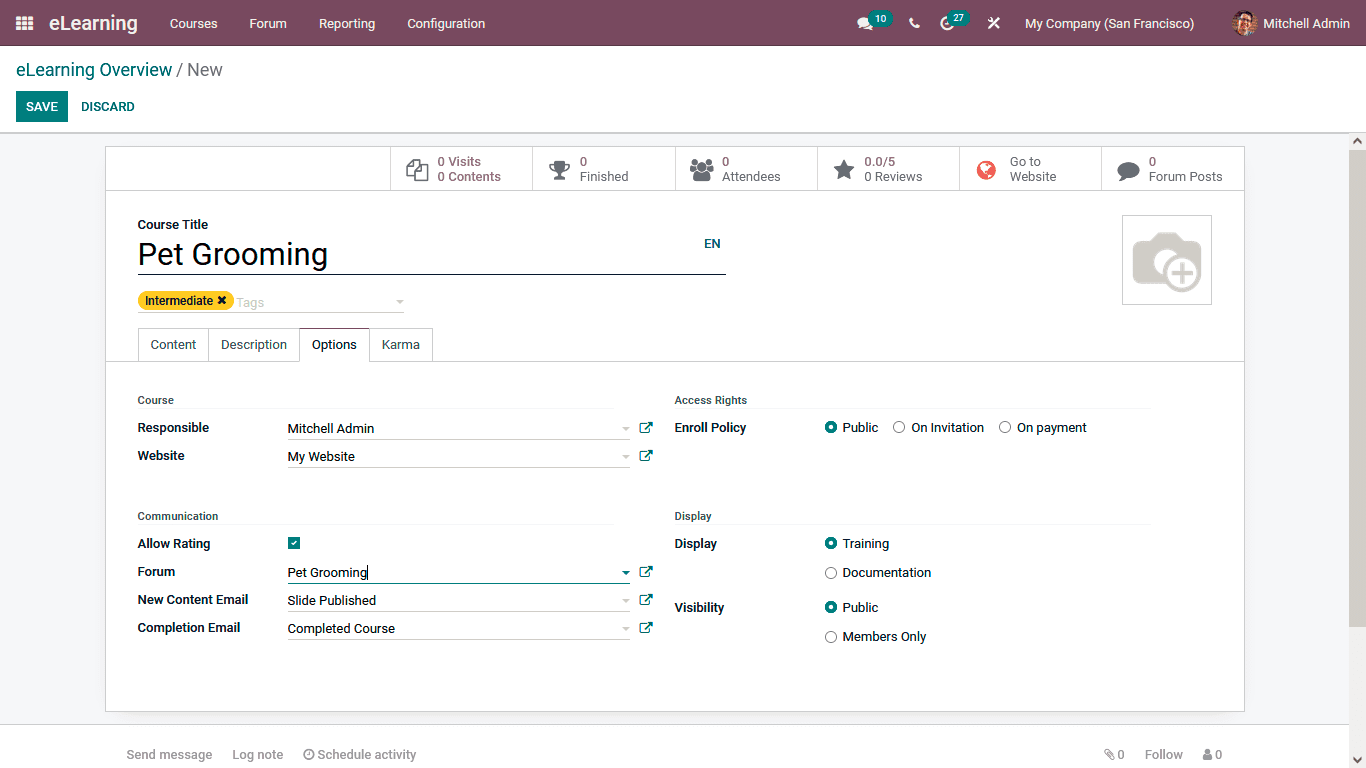Viewport: 1366px width, 768px height.
Task: Open the eLearning Overview breadcrumb link
Action: (x=94, y=69)
